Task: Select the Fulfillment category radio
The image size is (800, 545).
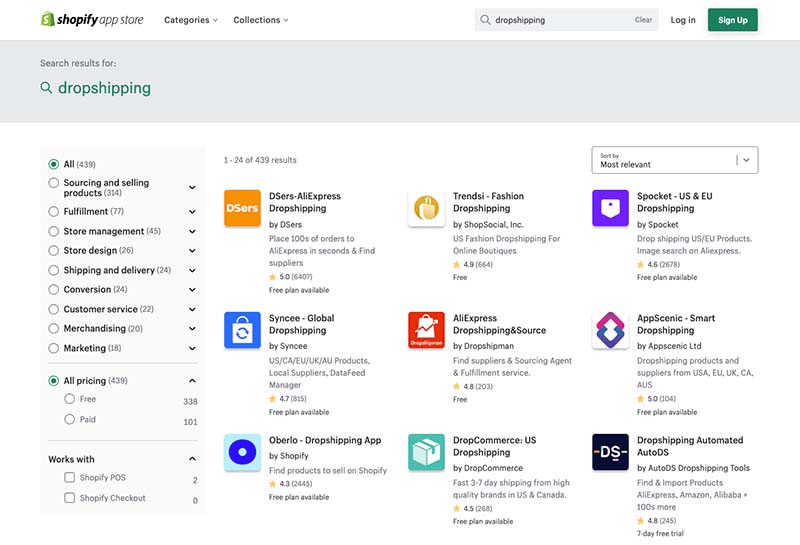Action: click(x=54, y=211)
